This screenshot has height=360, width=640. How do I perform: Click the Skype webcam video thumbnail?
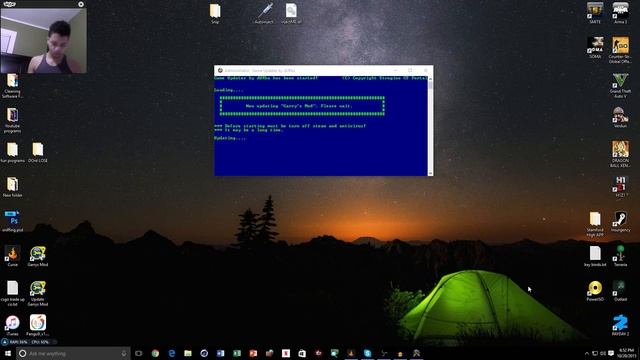tap(43, 40)
